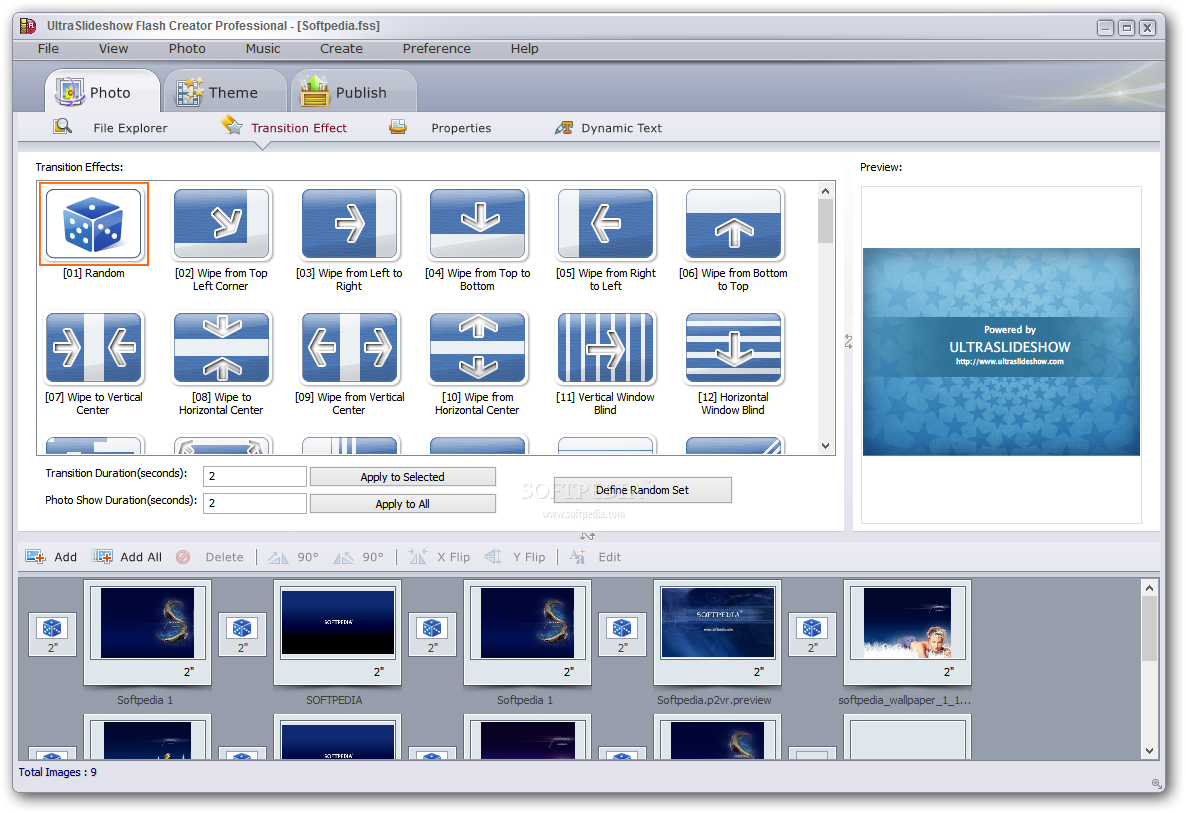
Task: Select Wipe to Horizontal Center effect
Action: [222, 348]
